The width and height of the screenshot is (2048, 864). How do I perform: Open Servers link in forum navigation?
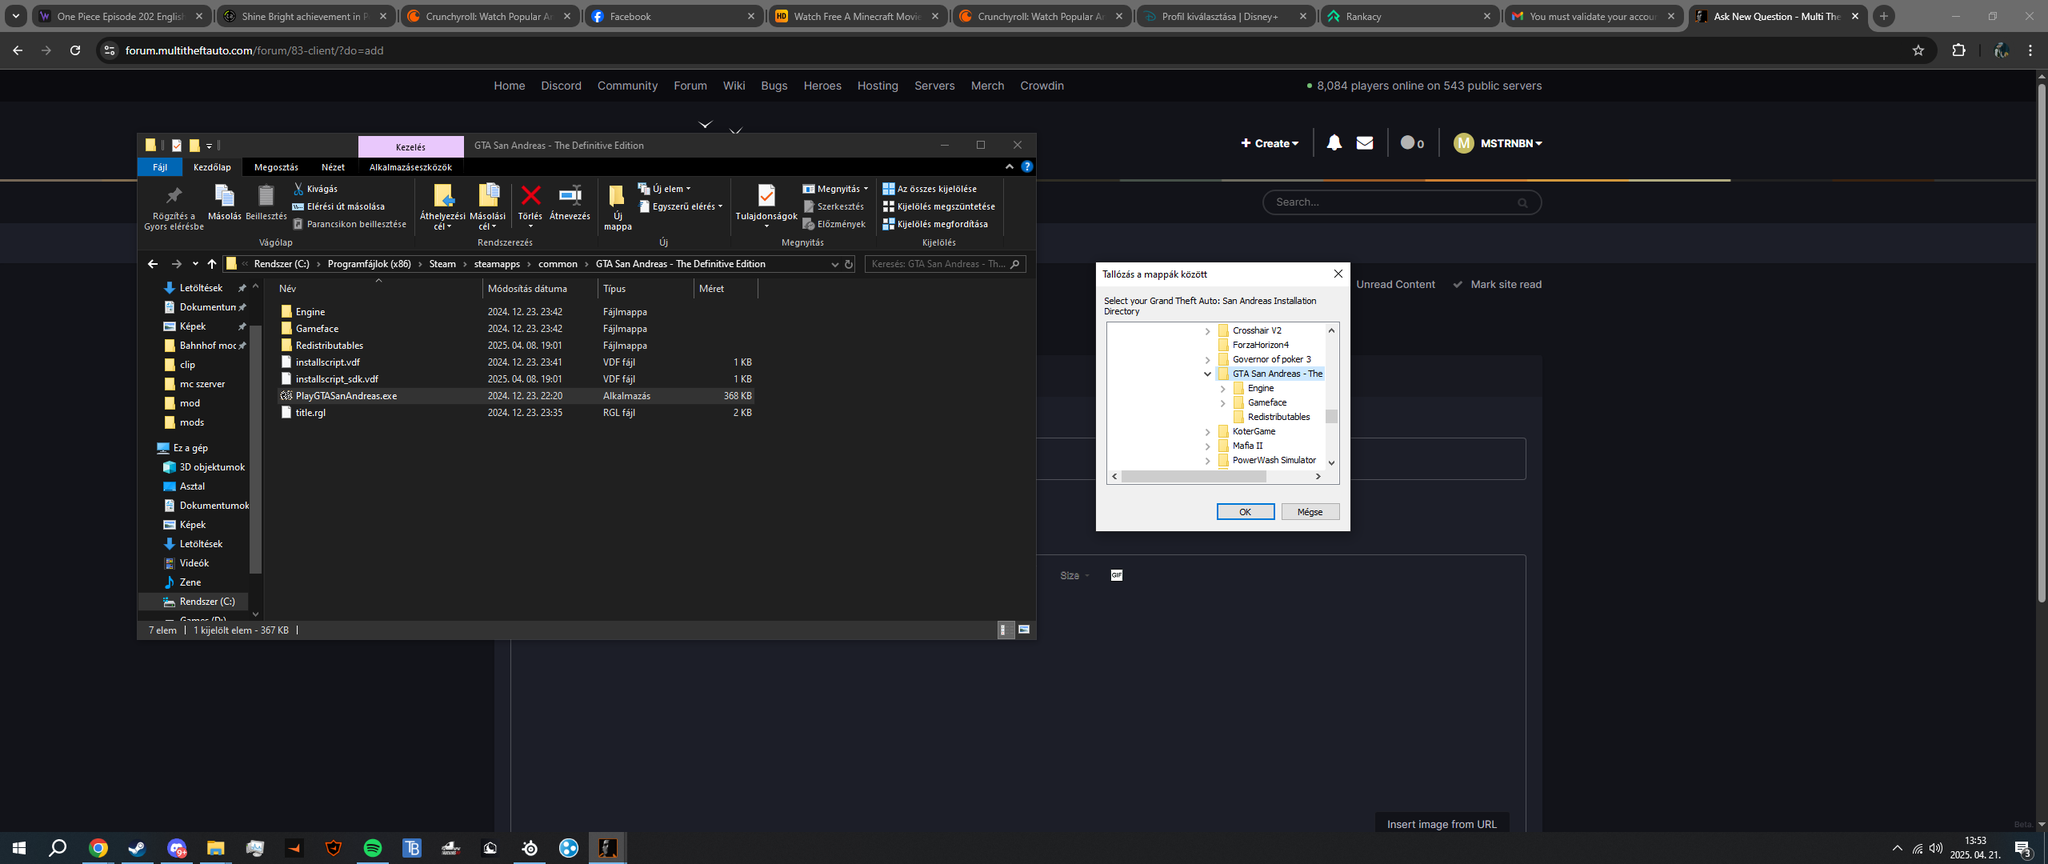(x=934, y=86)
